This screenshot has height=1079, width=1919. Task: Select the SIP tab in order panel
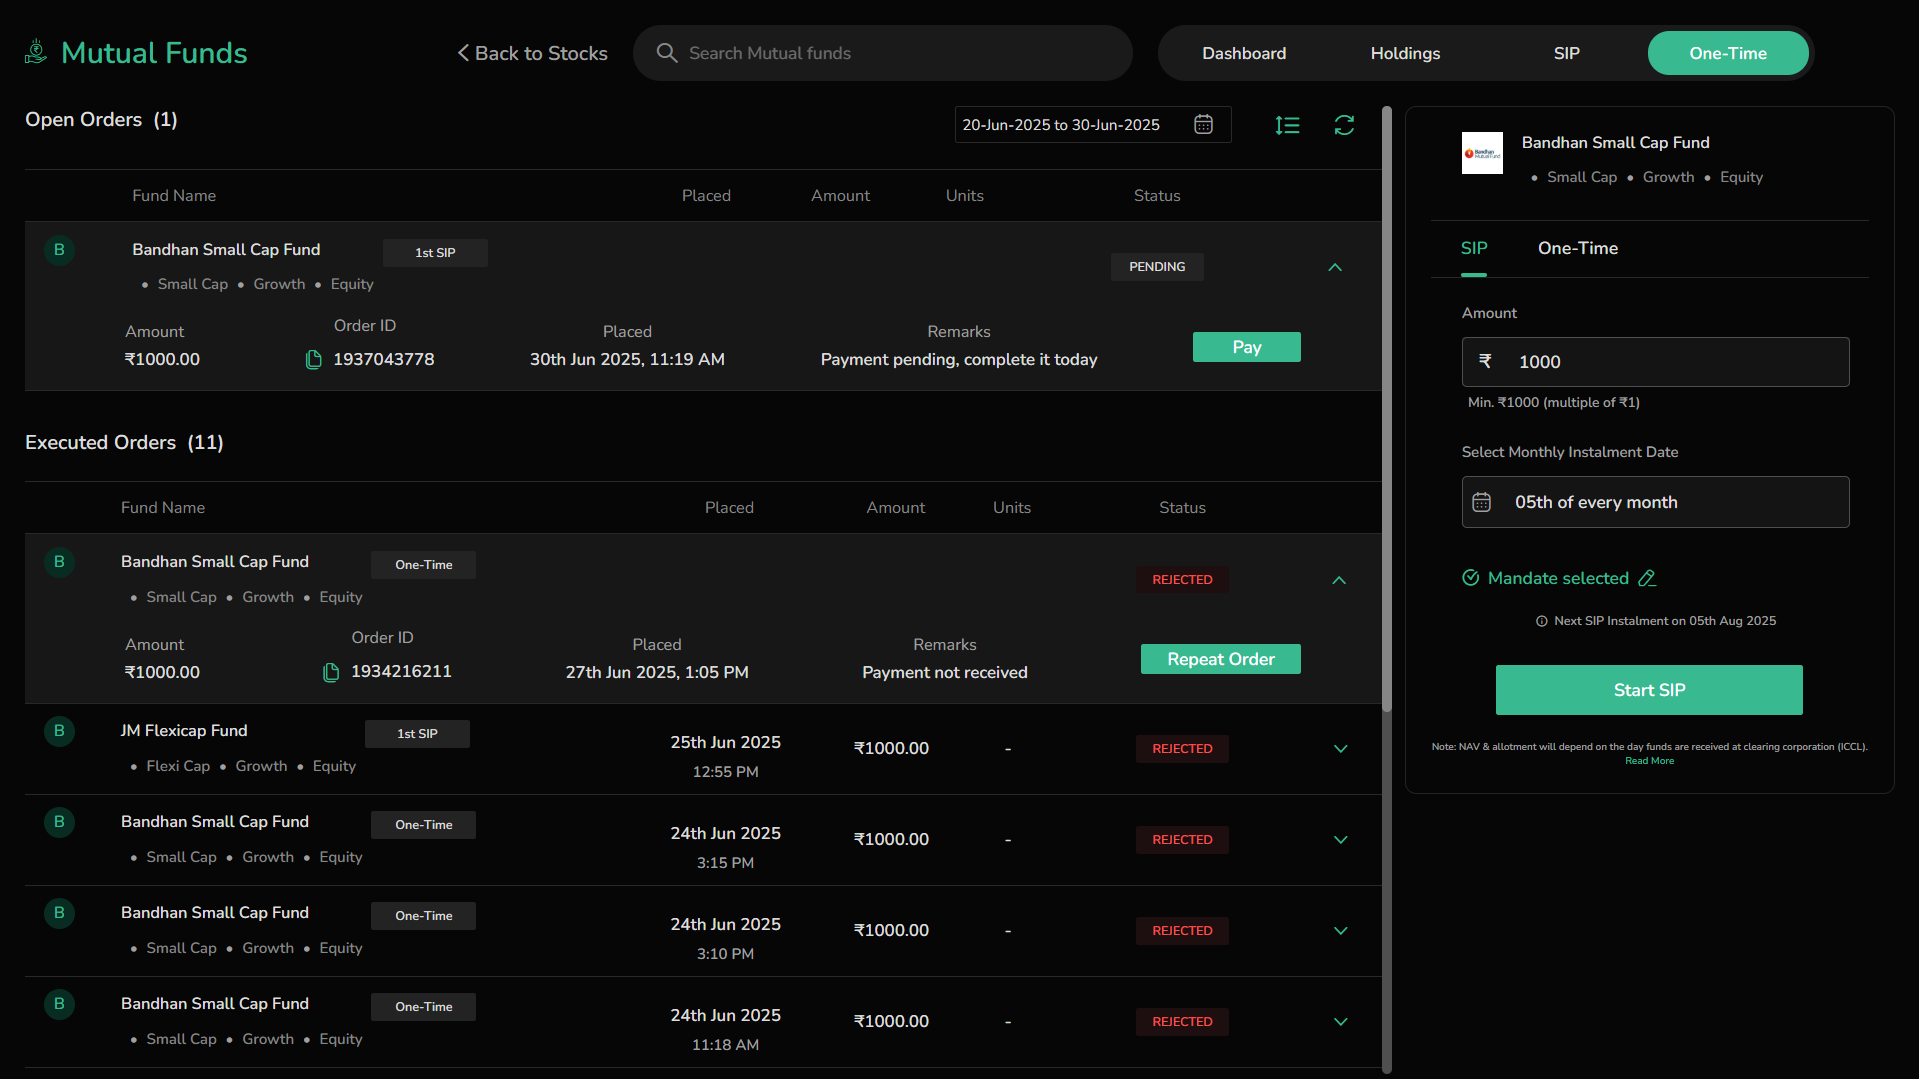point(1474,248)
